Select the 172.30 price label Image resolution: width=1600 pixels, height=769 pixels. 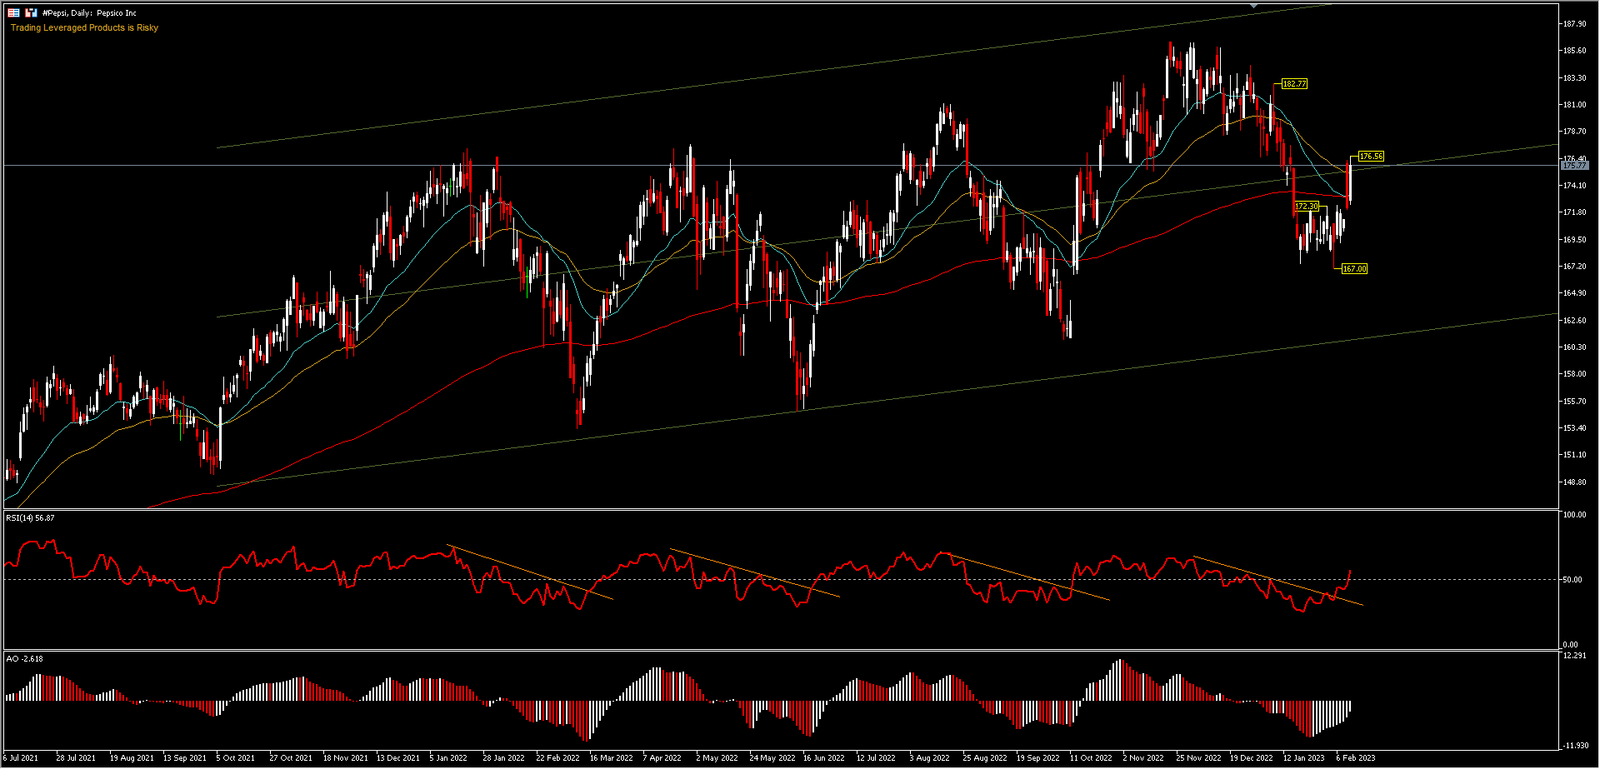(x=1306, y=206)
